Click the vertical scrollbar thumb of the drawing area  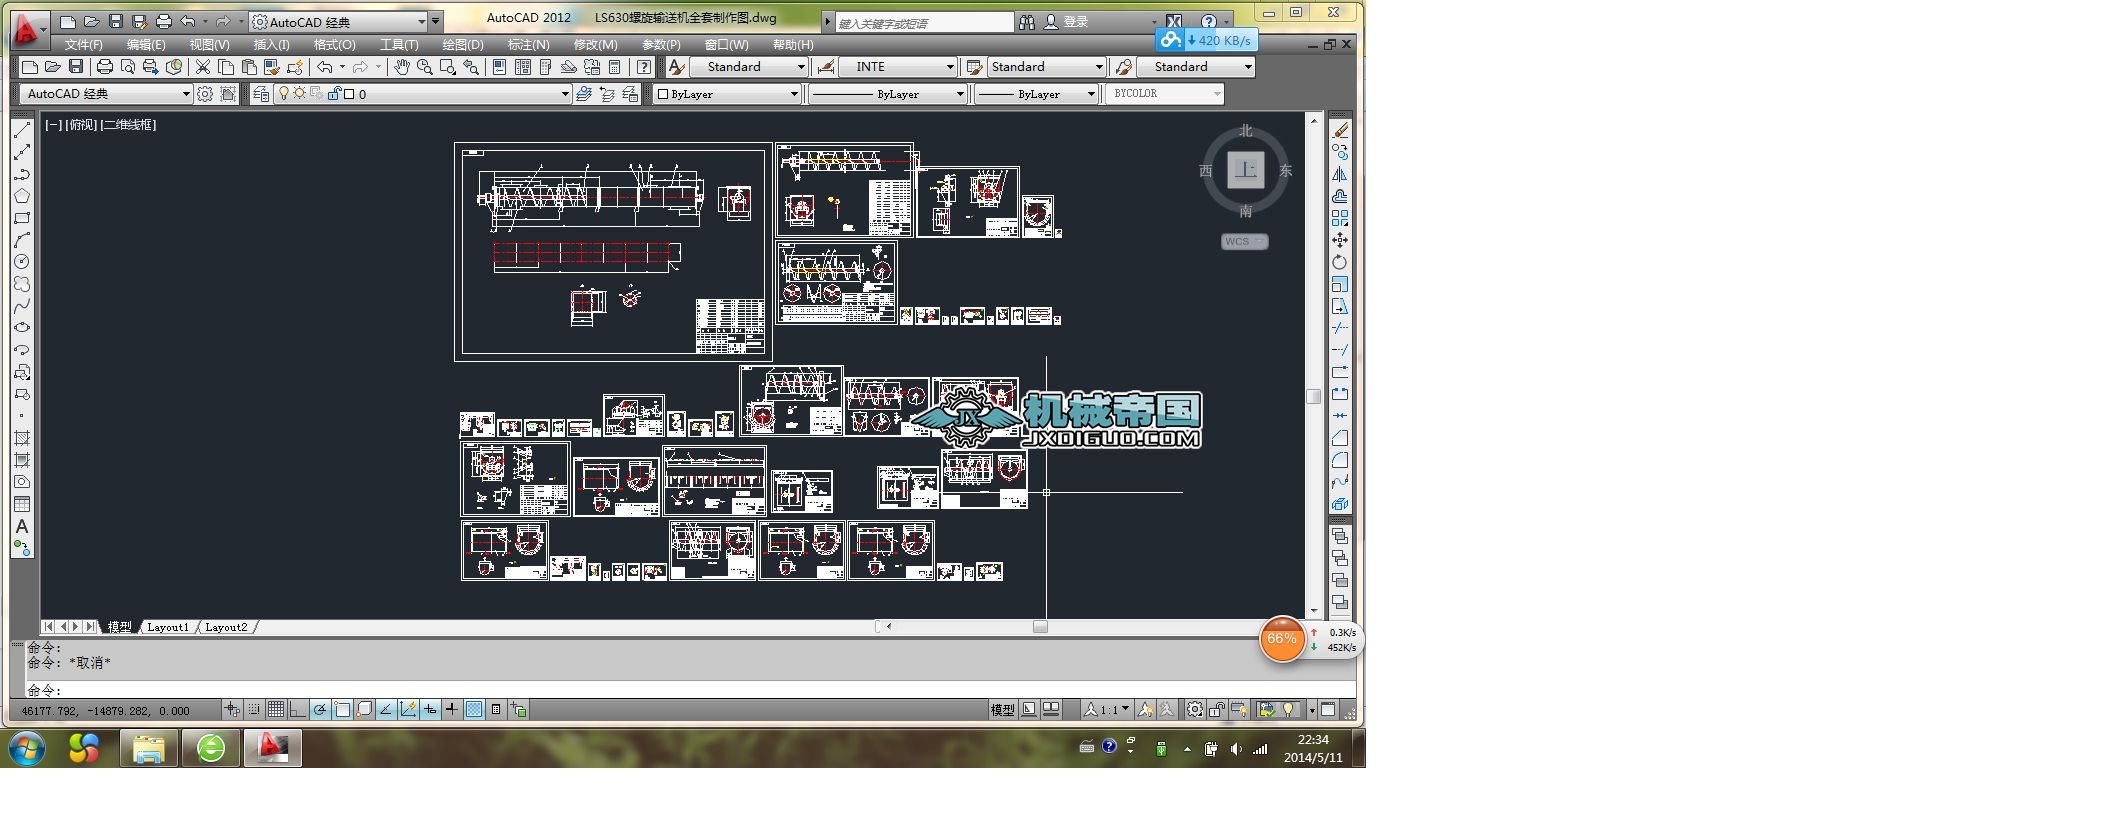(1314, 396)
